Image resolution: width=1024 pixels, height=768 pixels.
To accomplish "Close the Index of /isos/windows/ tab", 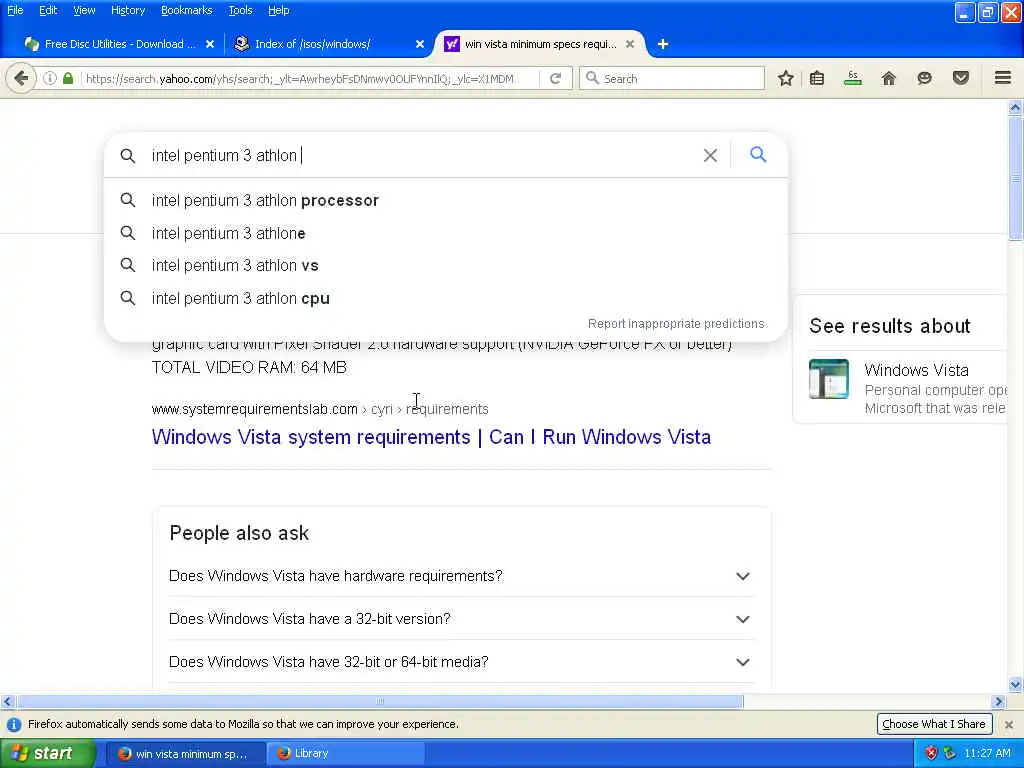I will point(420,44).
